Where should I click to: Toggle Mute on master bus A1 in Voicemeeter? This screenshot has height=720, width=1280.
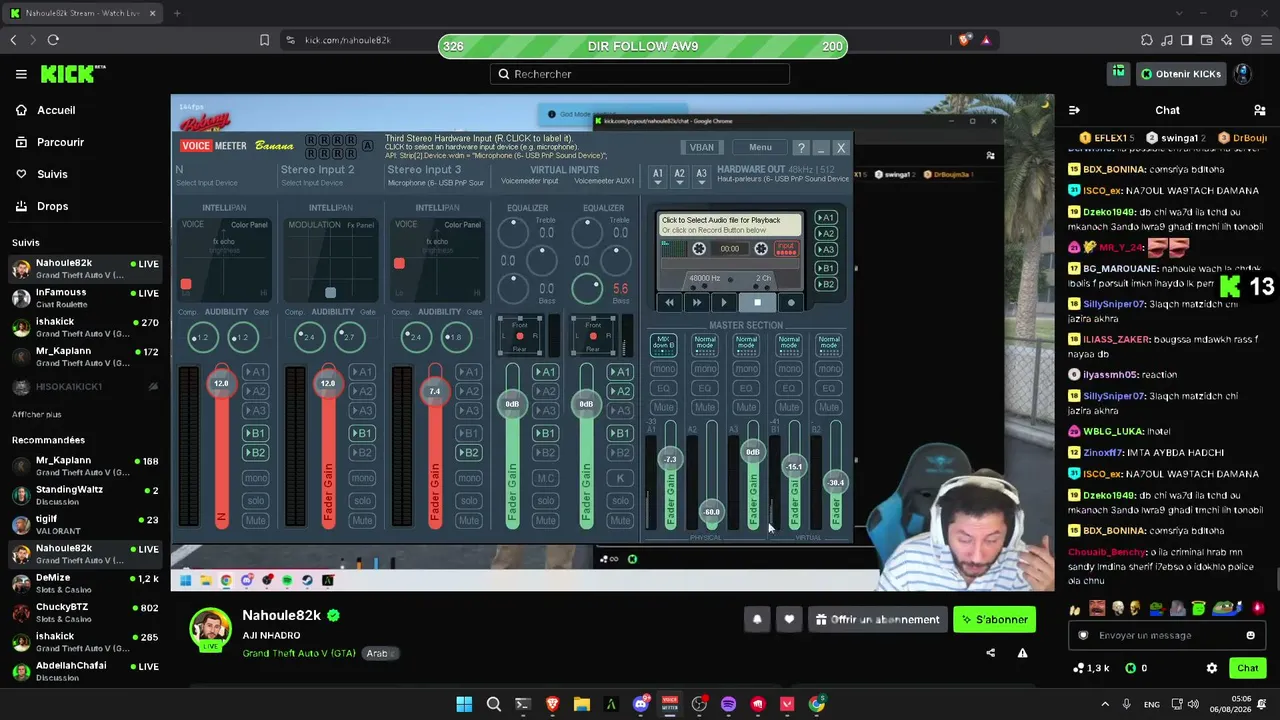point(663,407)
